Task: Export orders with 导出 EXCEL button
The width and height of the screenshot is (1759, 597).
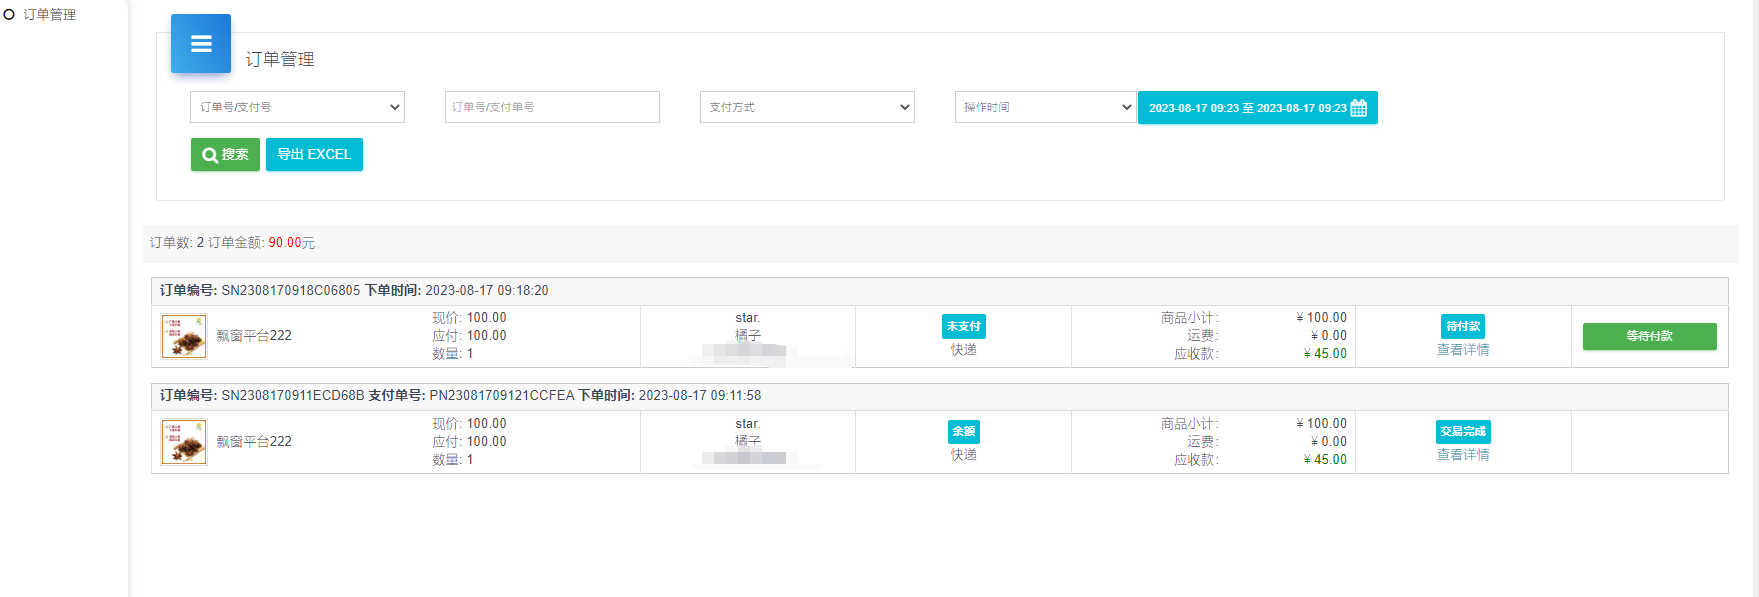Action: click(314, 155)
